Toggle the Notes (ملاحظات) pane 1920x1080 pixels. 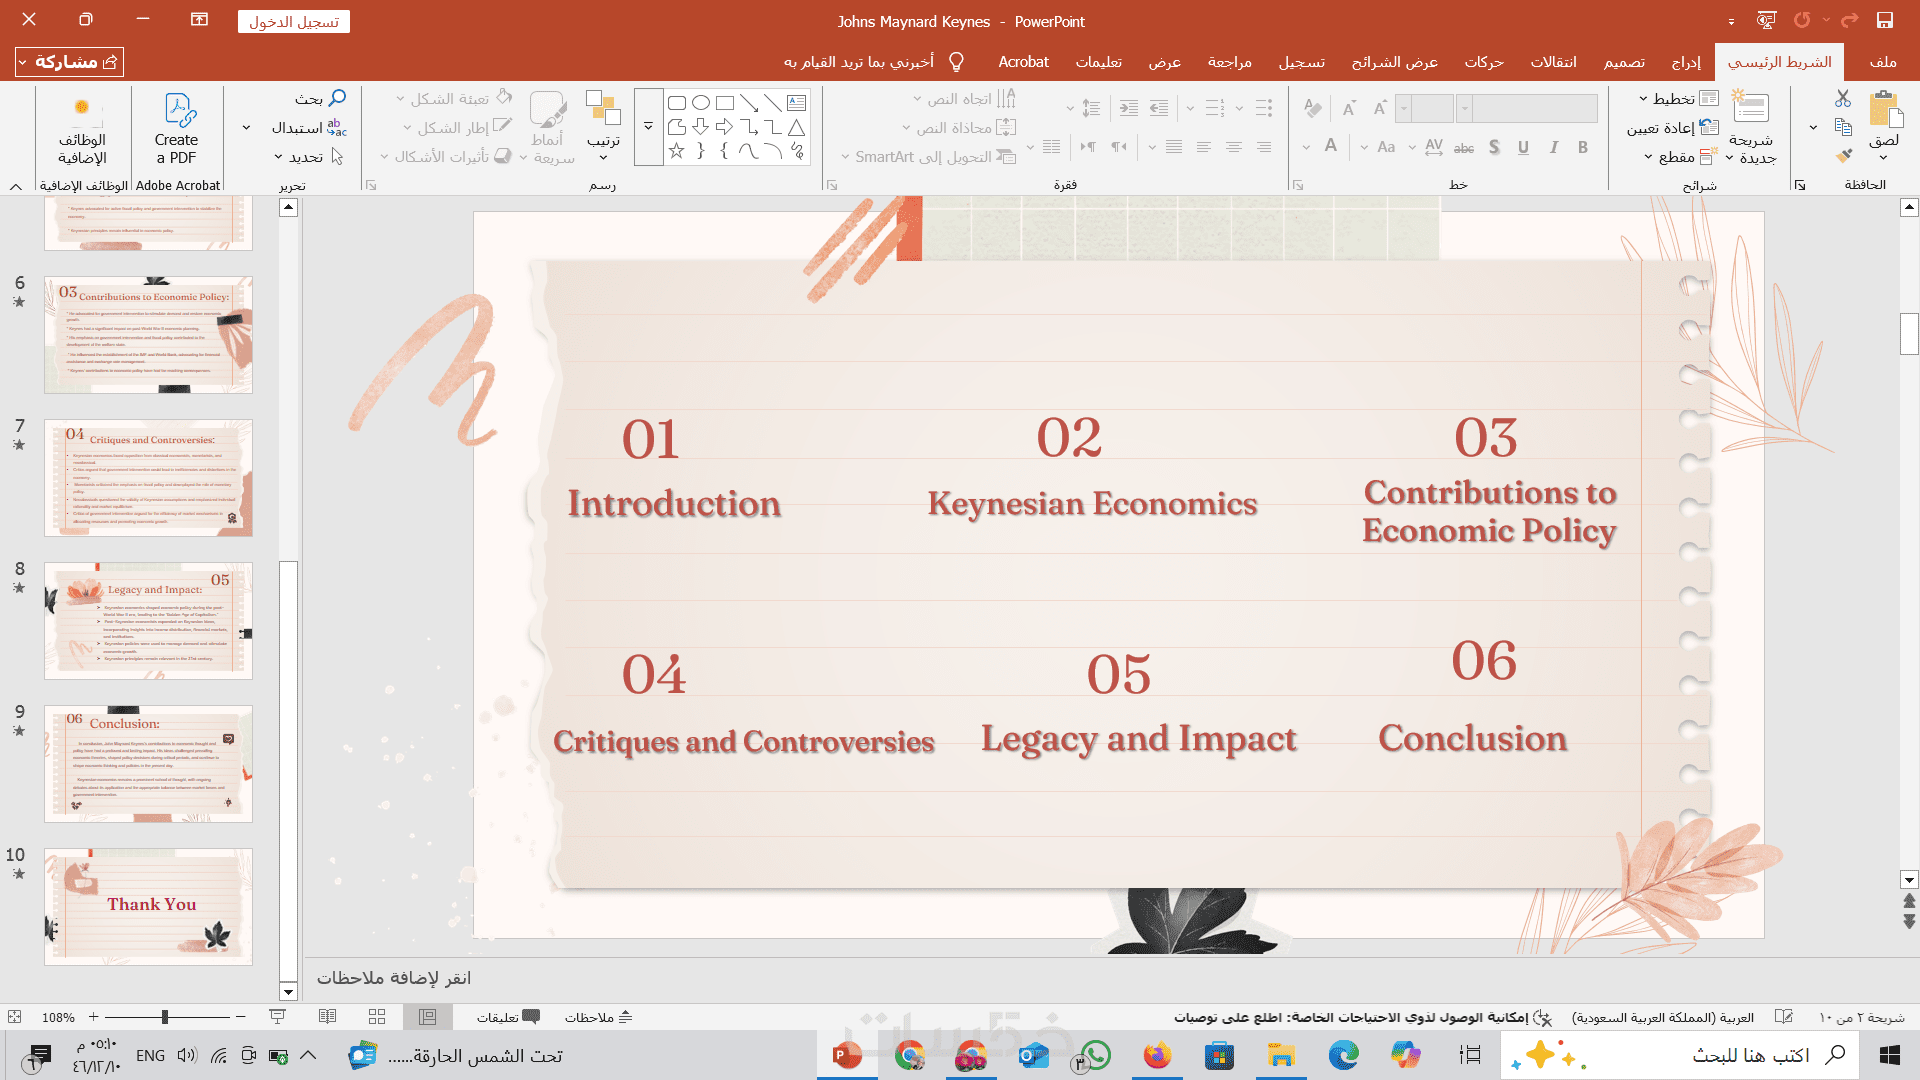click(x=598, y=1017)
